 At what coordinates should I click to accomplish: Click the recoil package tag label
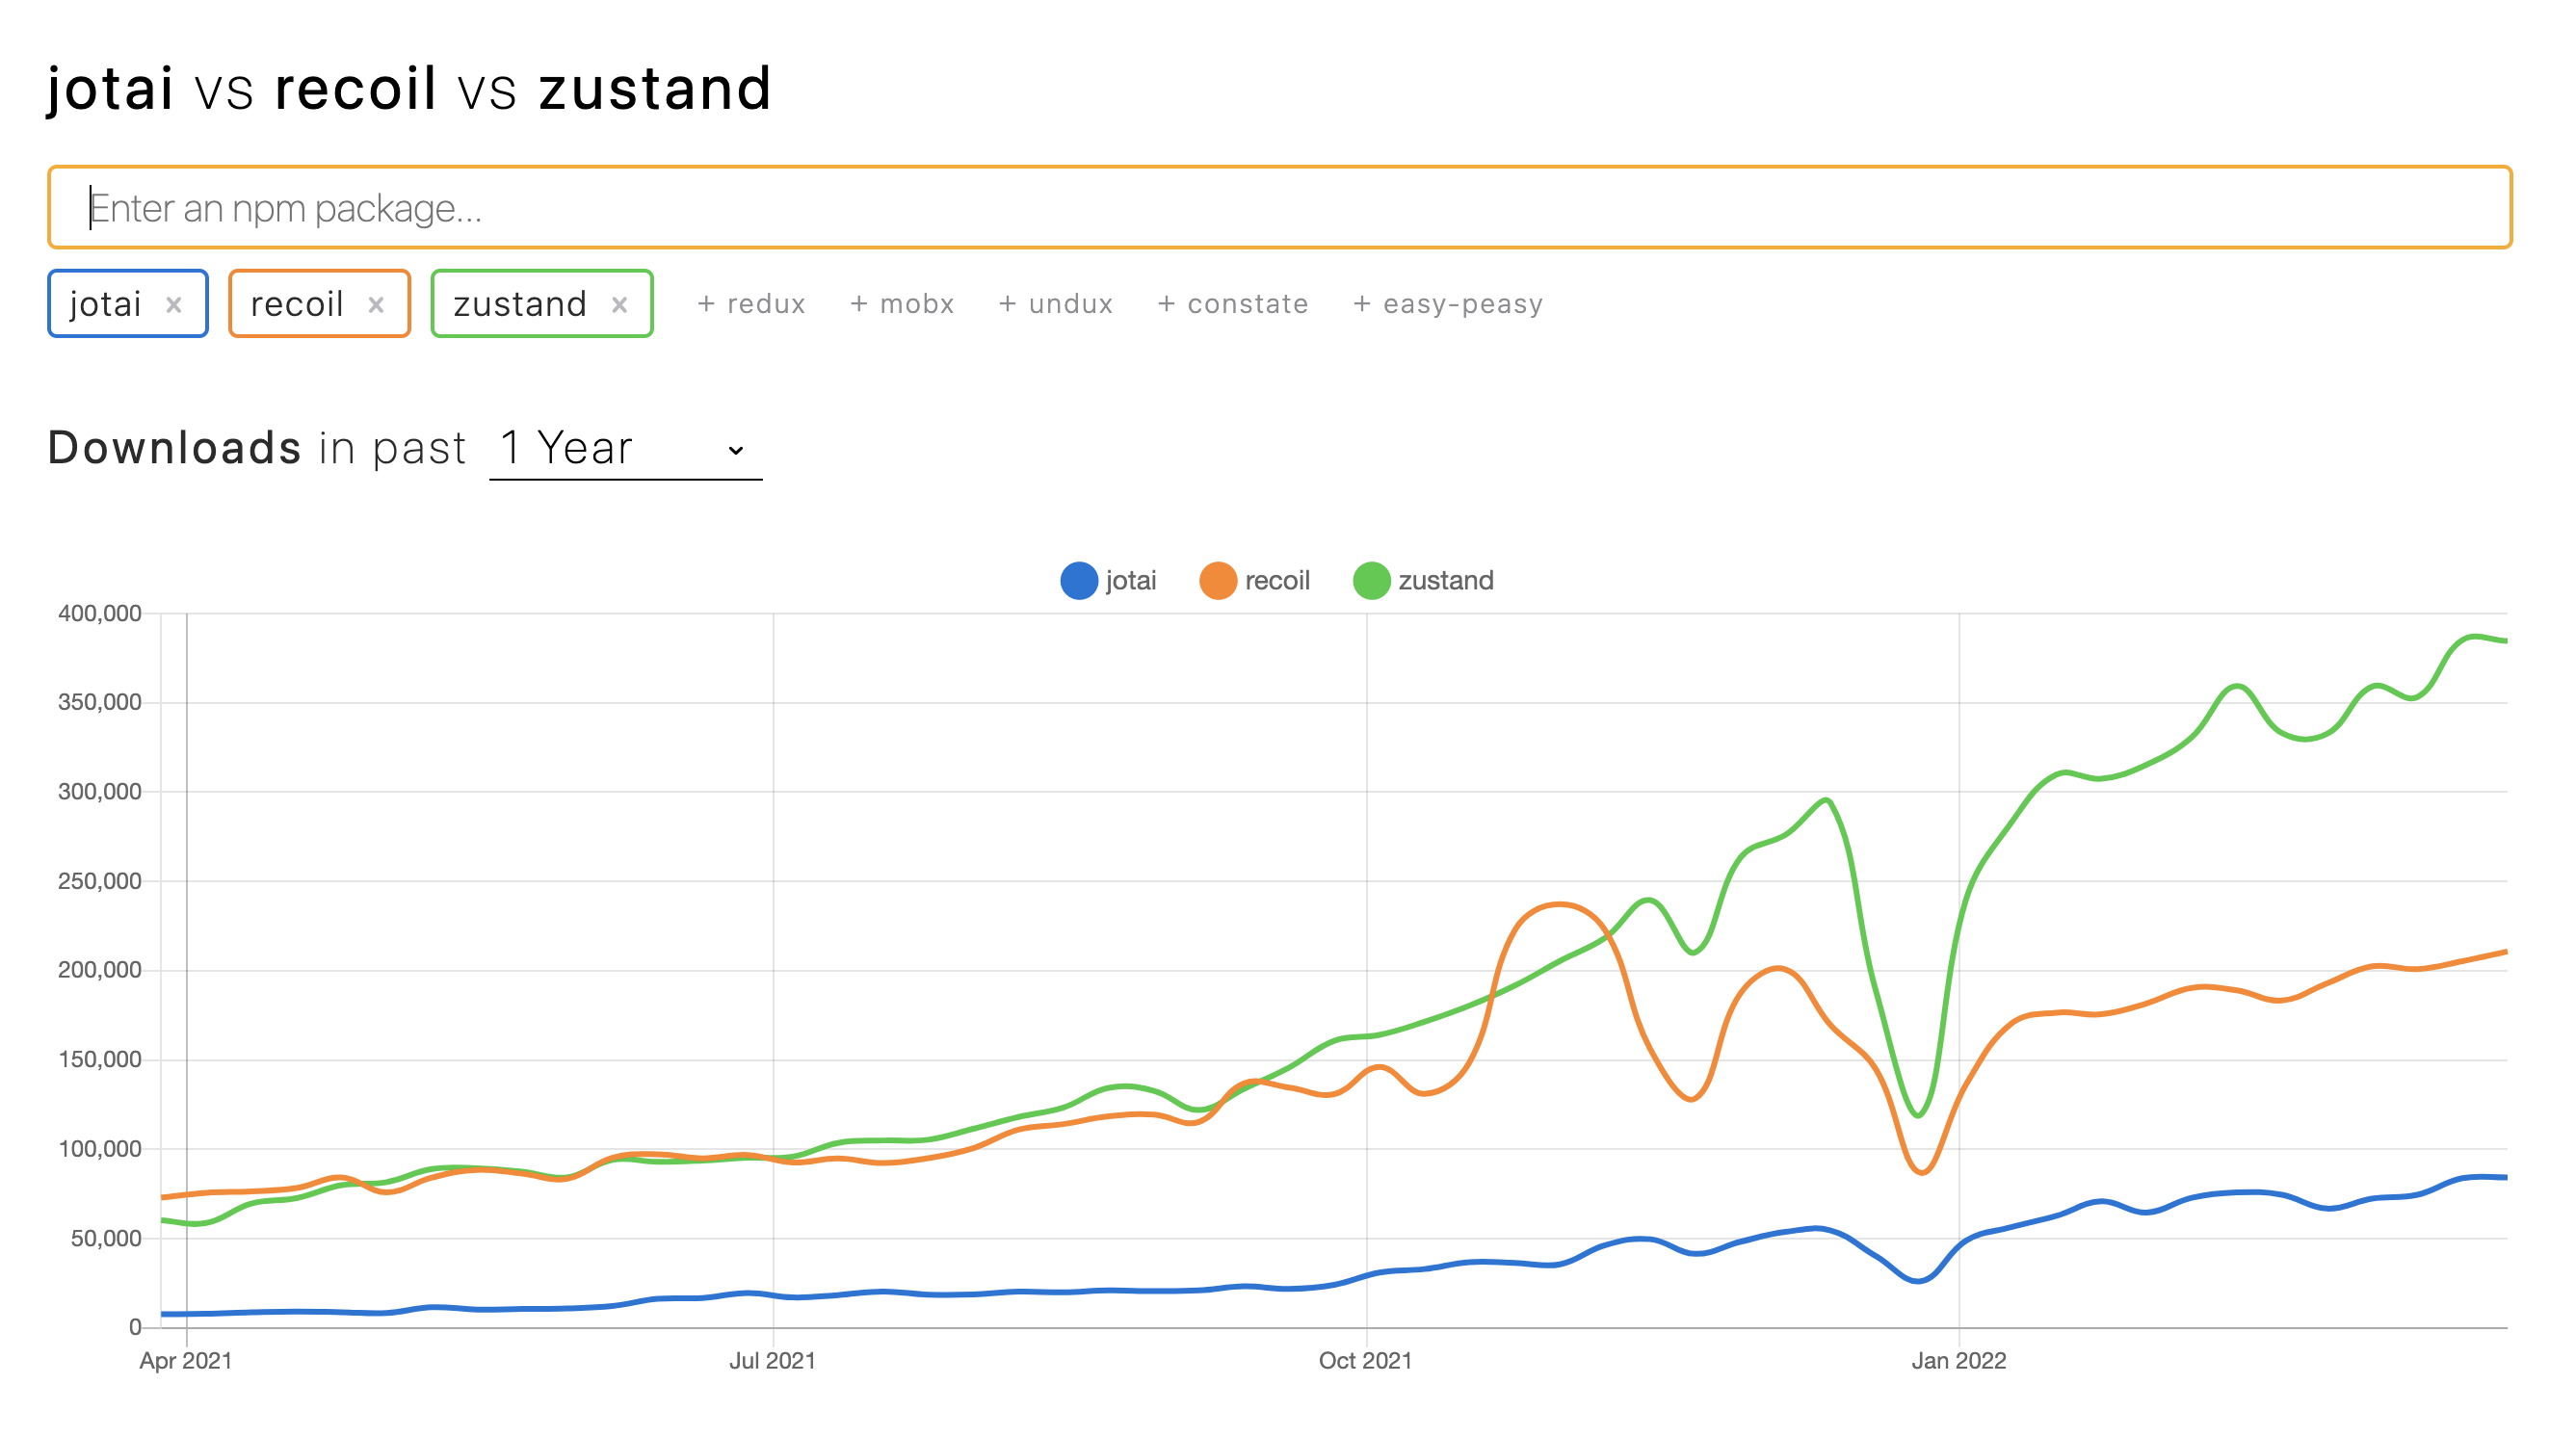(x=297, y=304)
